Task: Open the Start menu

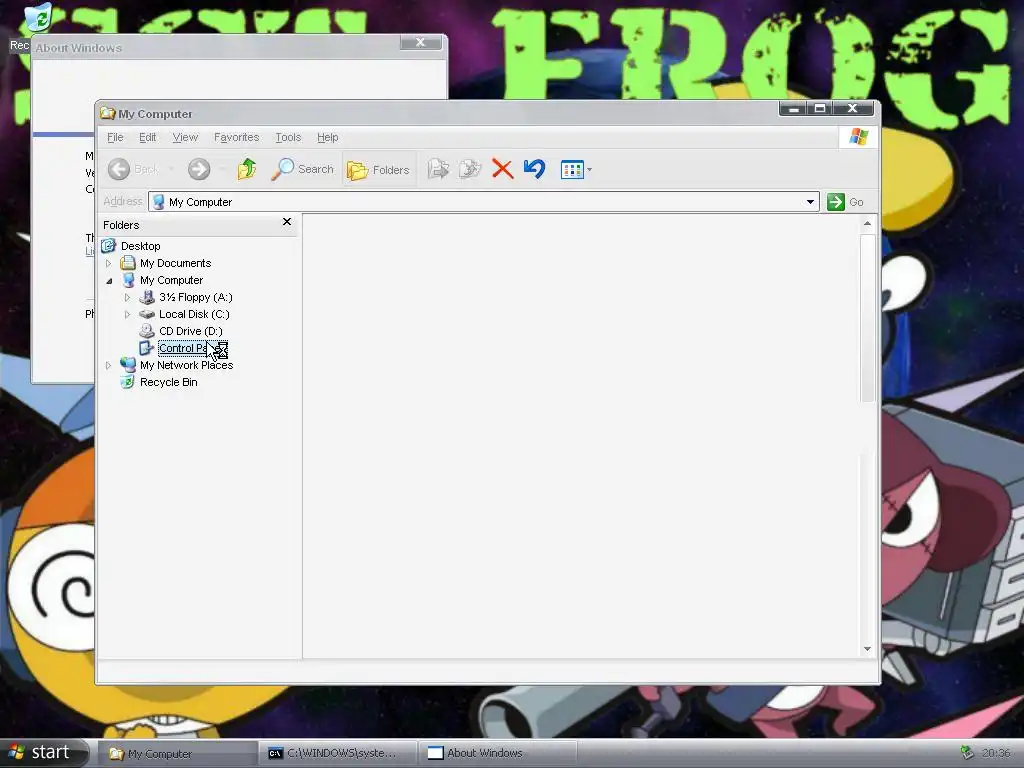Action: click(x=43, y=752)
